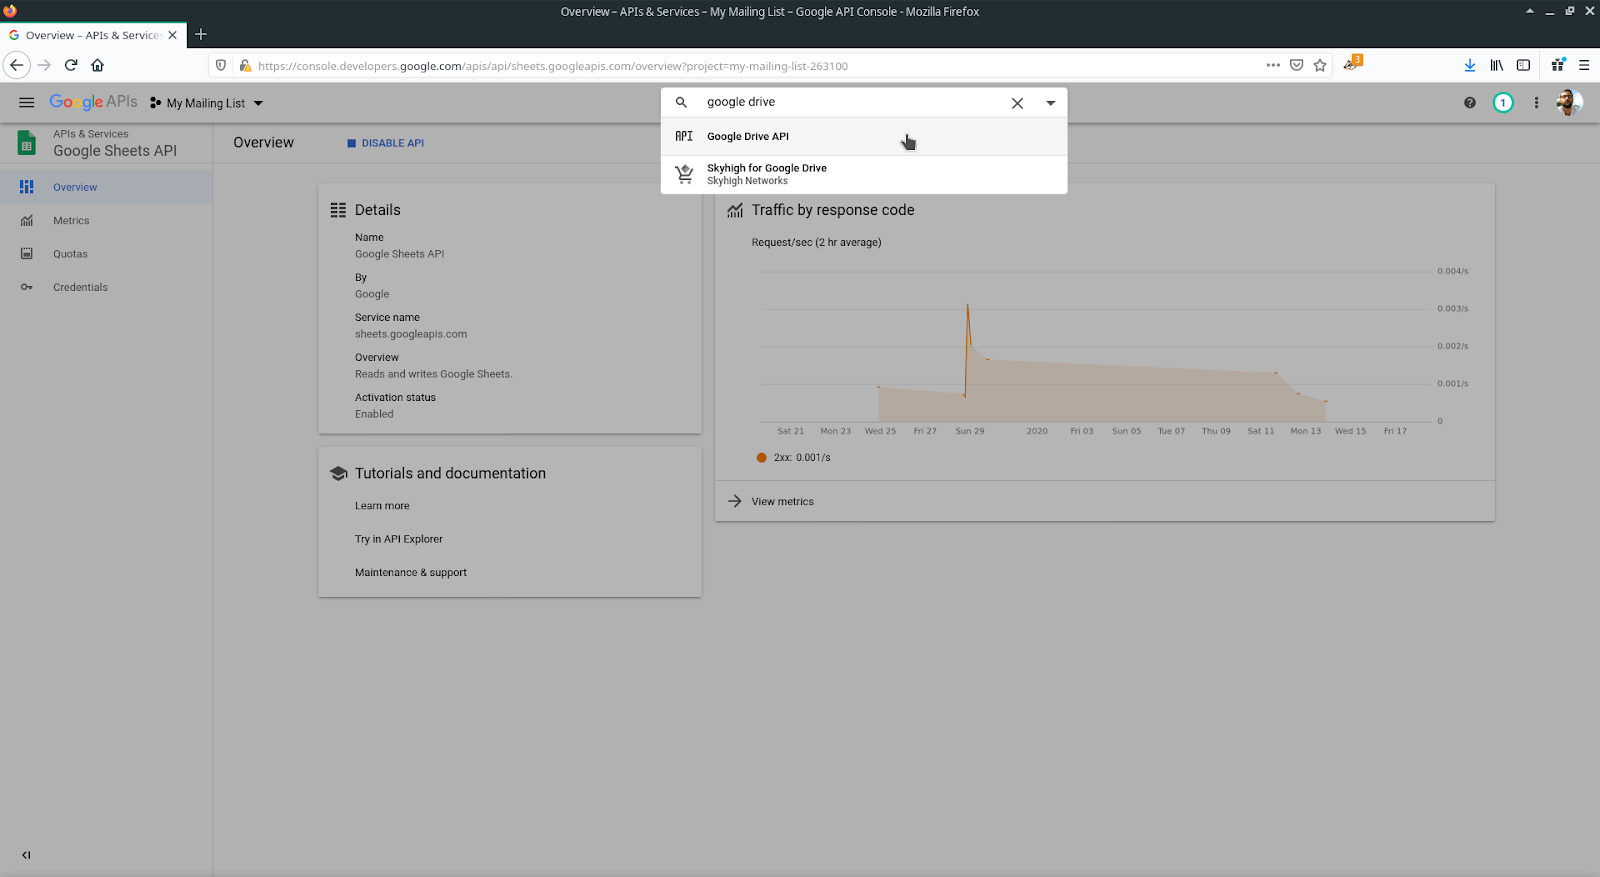Screen dimensions: 1600x877
Task: Select the Google Drive API search result
Action: (x=864, y=136)
